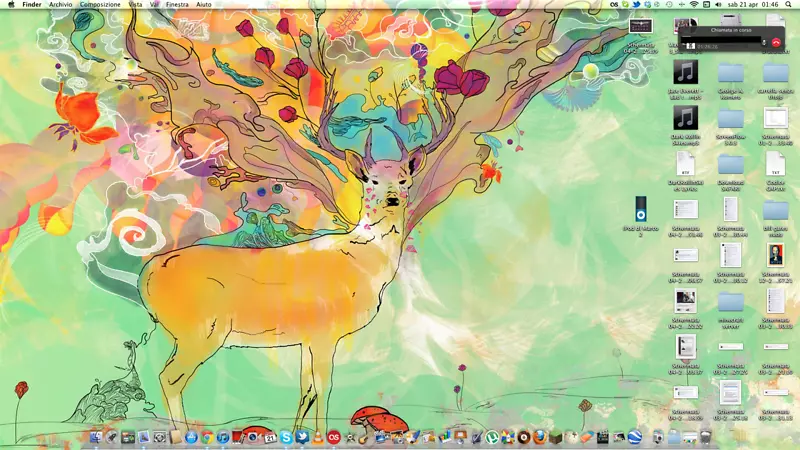Mute microphone in the call window
This screenshot has width=800, height=450.
[763, 42]
